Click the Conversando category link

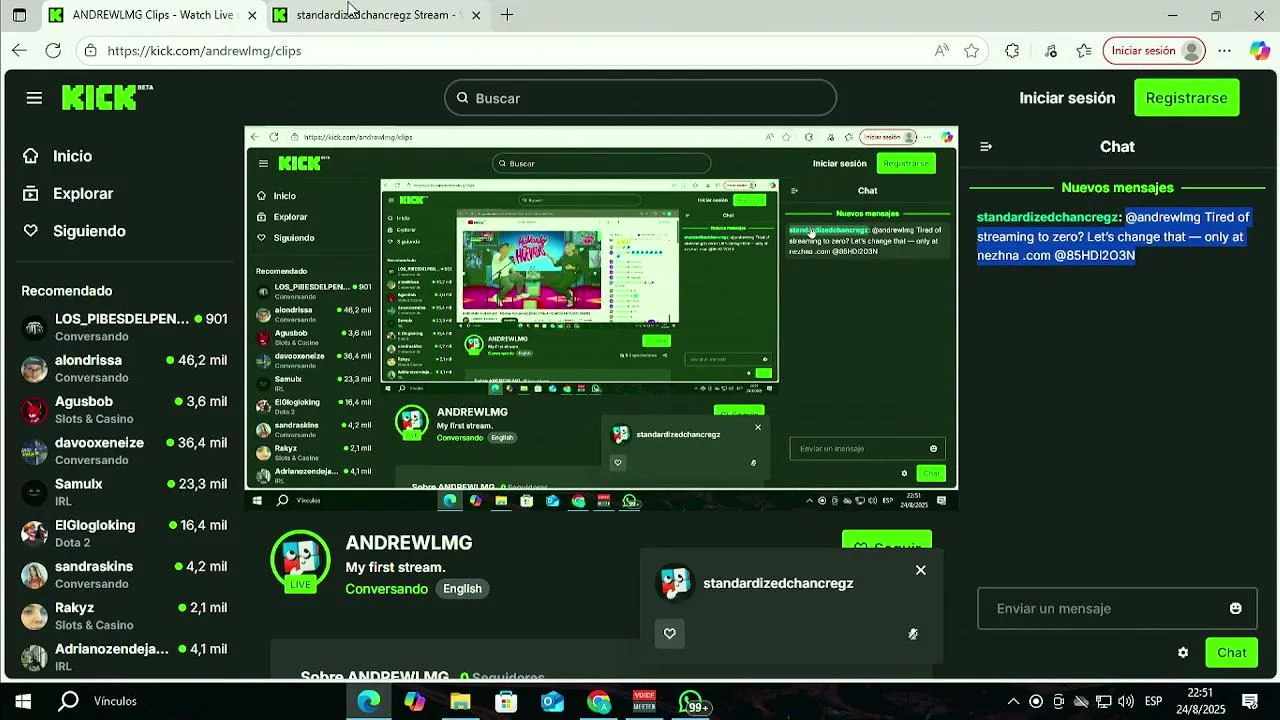click(386, 589)
